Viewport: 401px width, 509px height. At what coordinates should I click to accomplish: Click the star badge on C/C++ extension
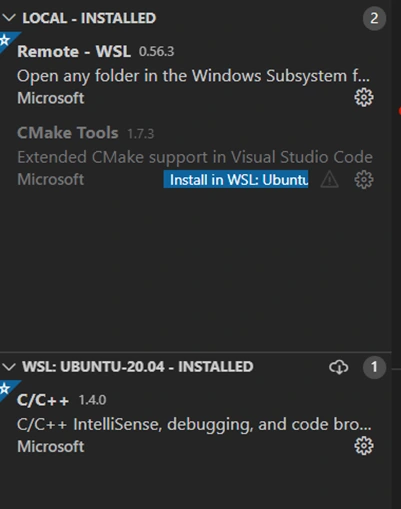[5, 389]
